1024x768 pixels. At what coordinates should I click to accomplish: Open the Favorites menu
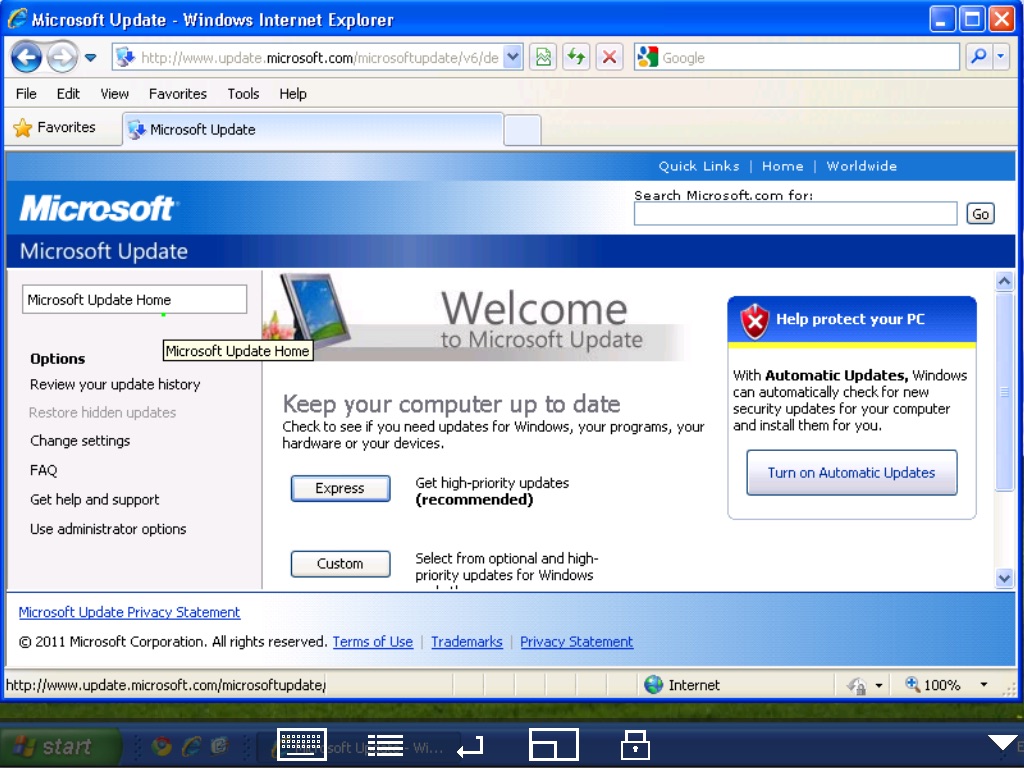pos(178,94)
